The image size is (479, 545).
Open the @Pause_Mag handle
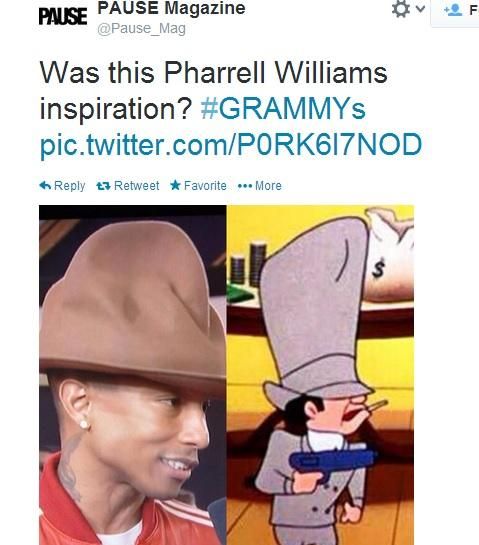(141, 29)
